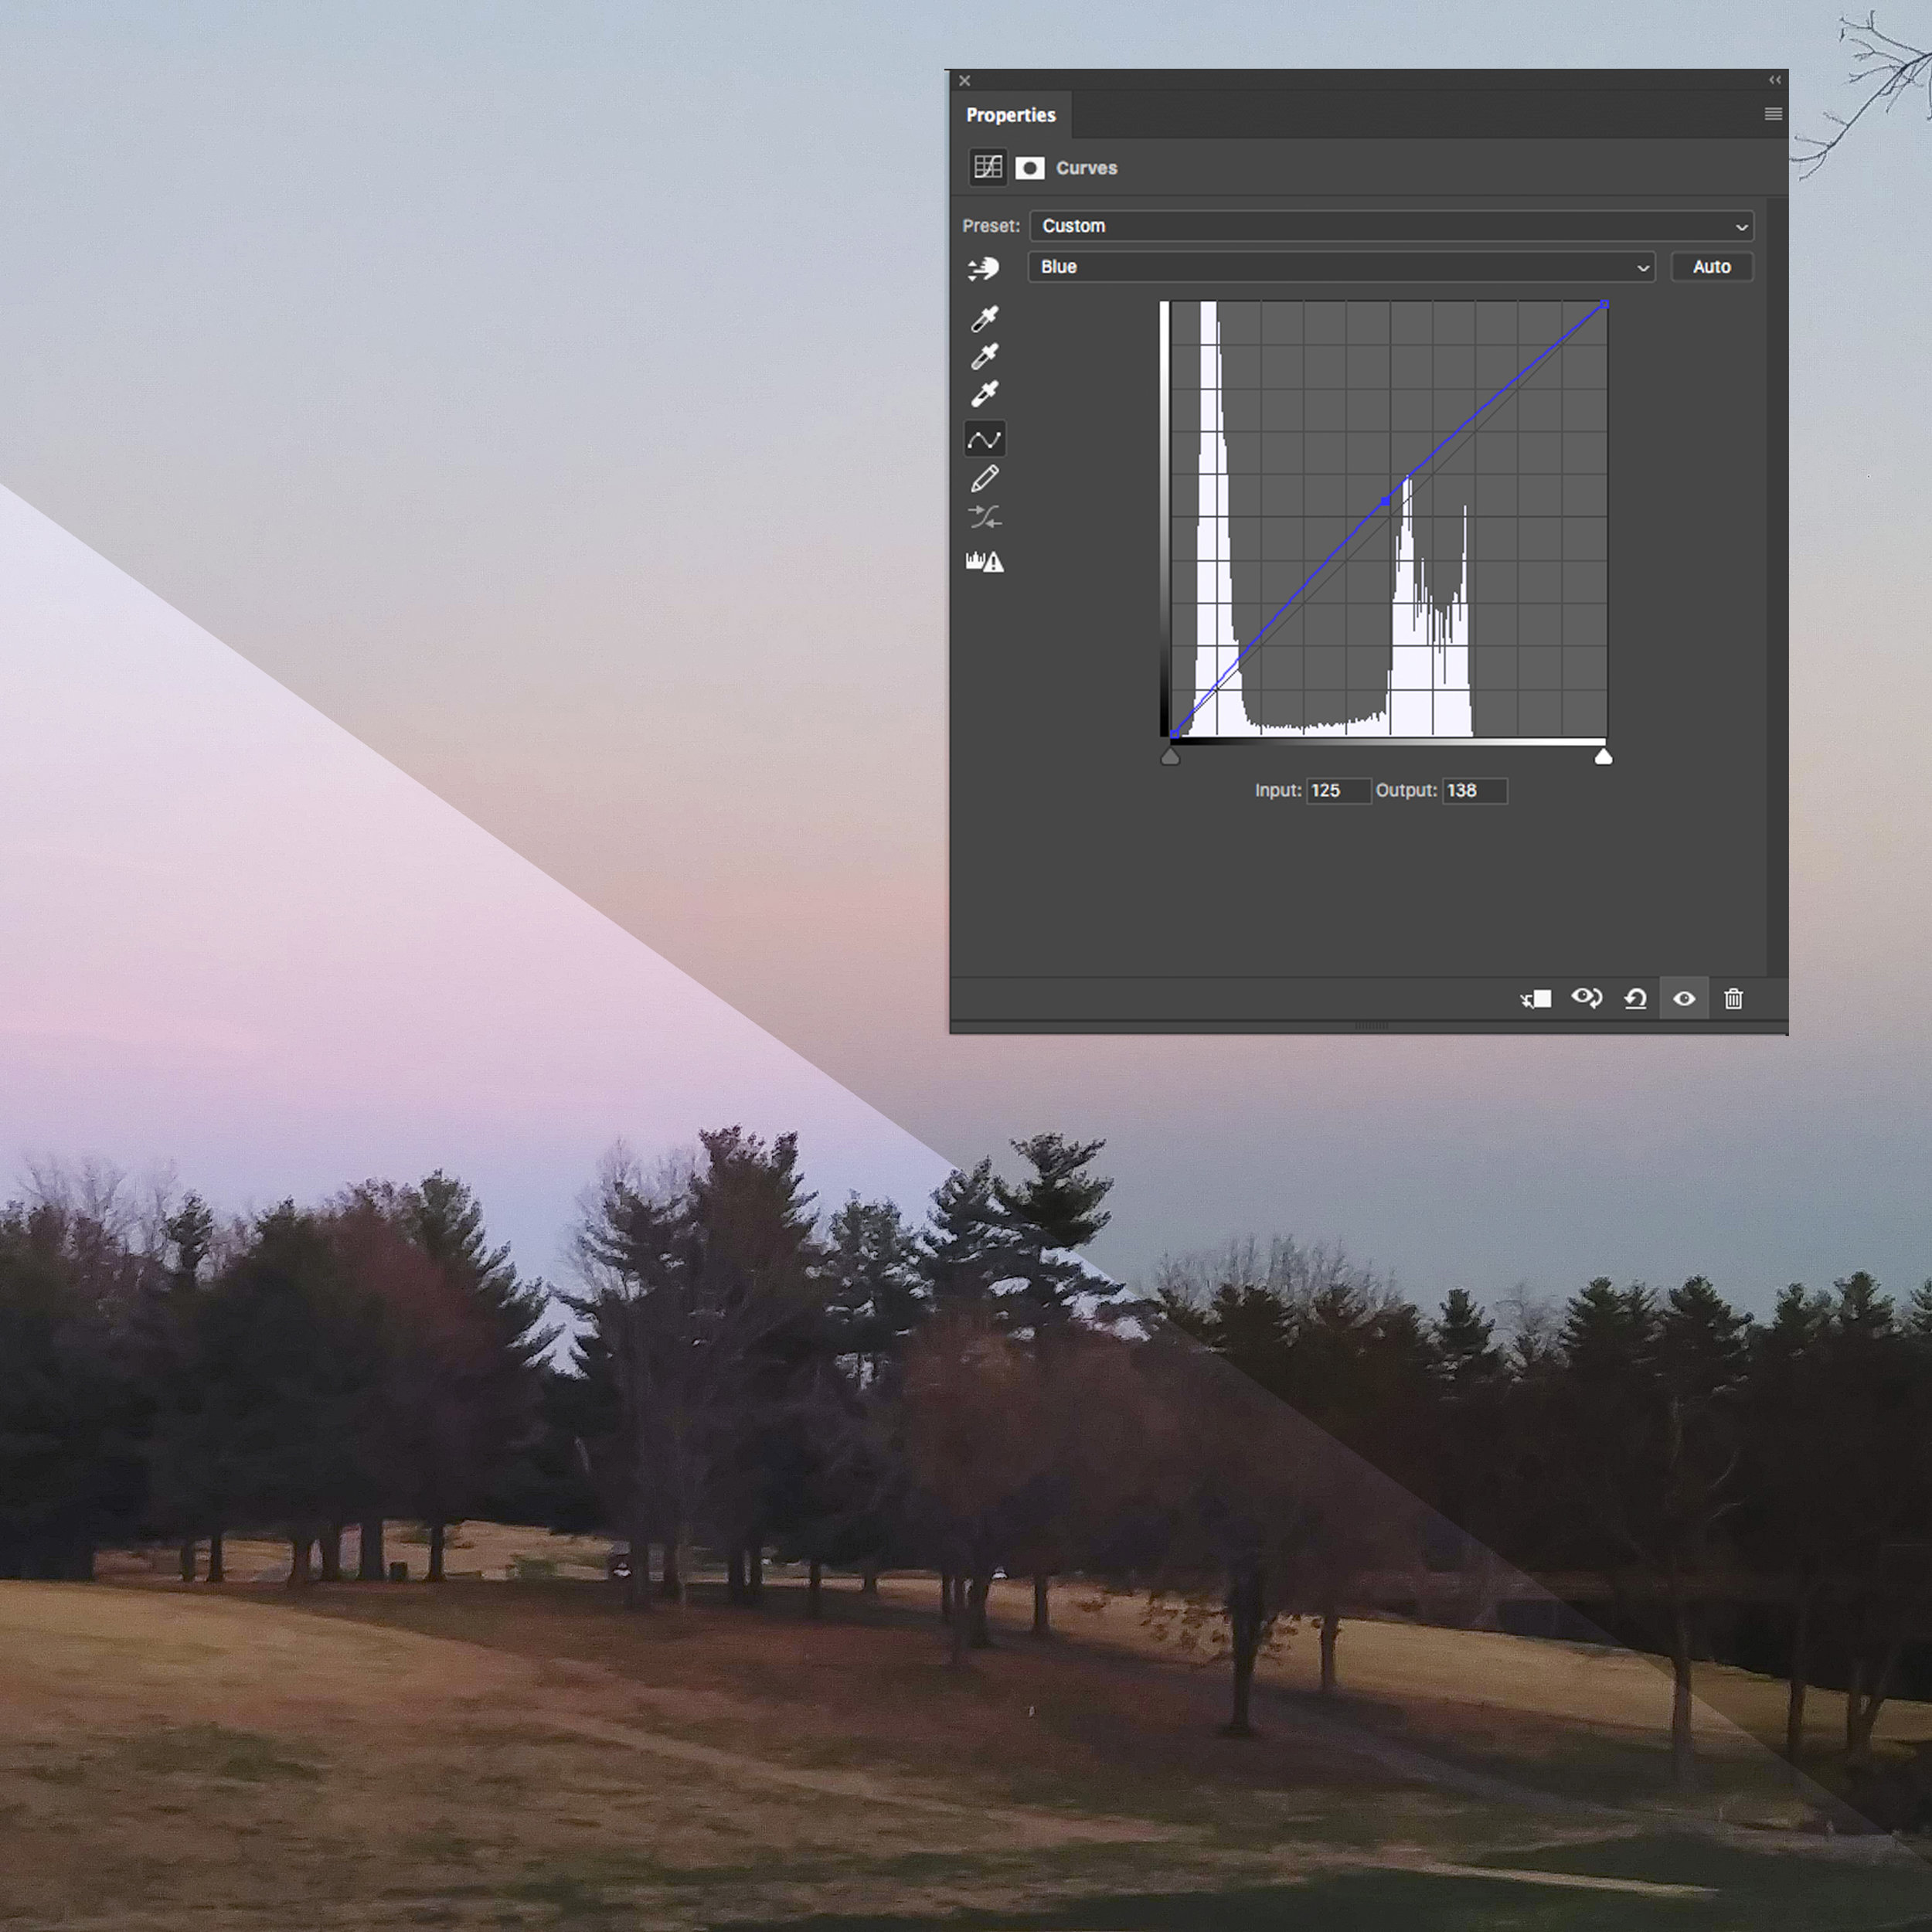1932x1932 pixels.
Task: Open the Properties panel flyout menu
Action: pyautogui.click(x=1773, y=114)
